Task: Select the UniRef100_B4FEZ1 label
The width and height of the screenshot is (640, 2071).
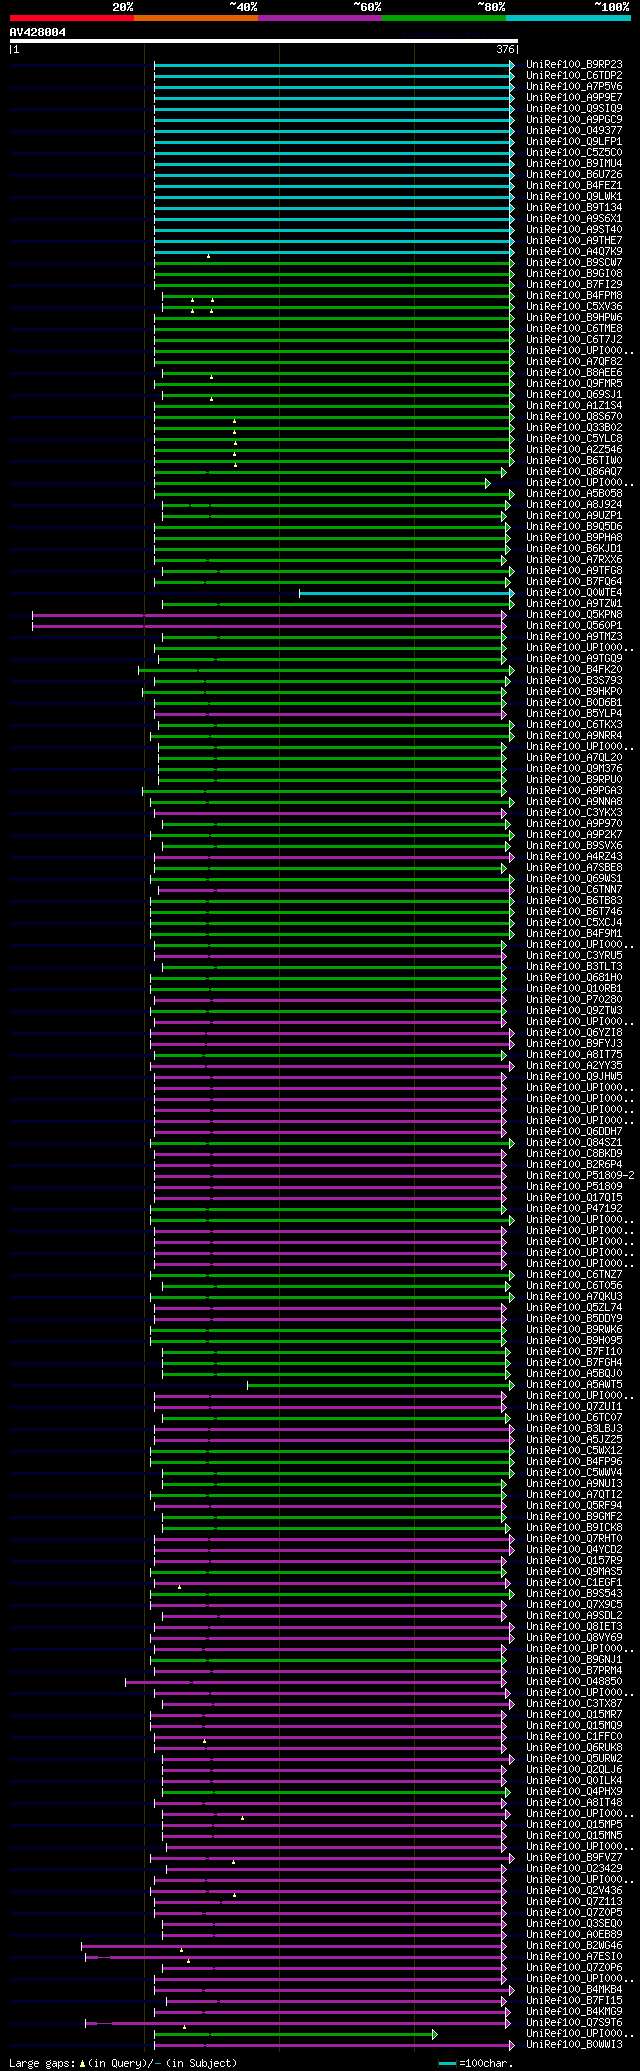Action: [x=574, y=186]
